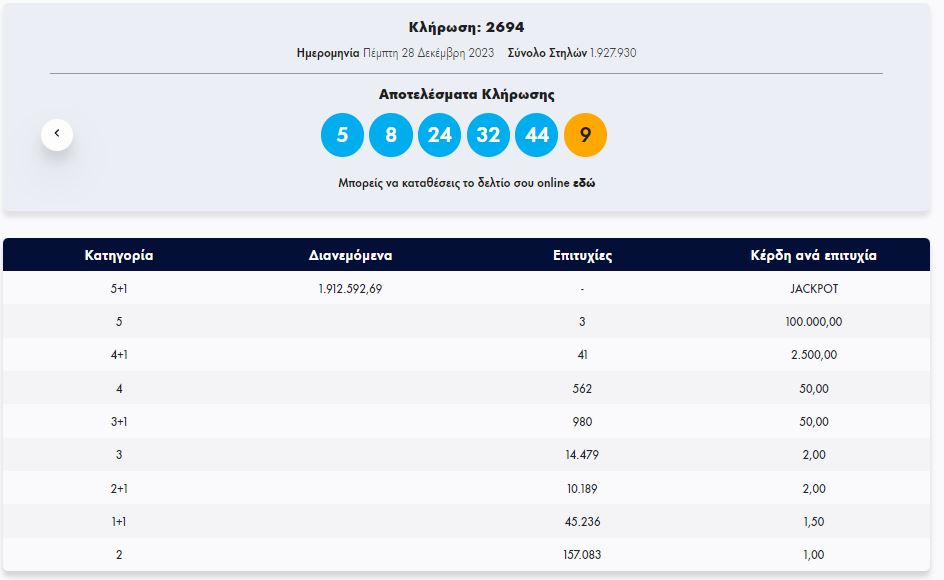Click the 'Κέρδη ανά επιτυχία' column header
This screenshot has width=944, height=580.
[813, 255]
